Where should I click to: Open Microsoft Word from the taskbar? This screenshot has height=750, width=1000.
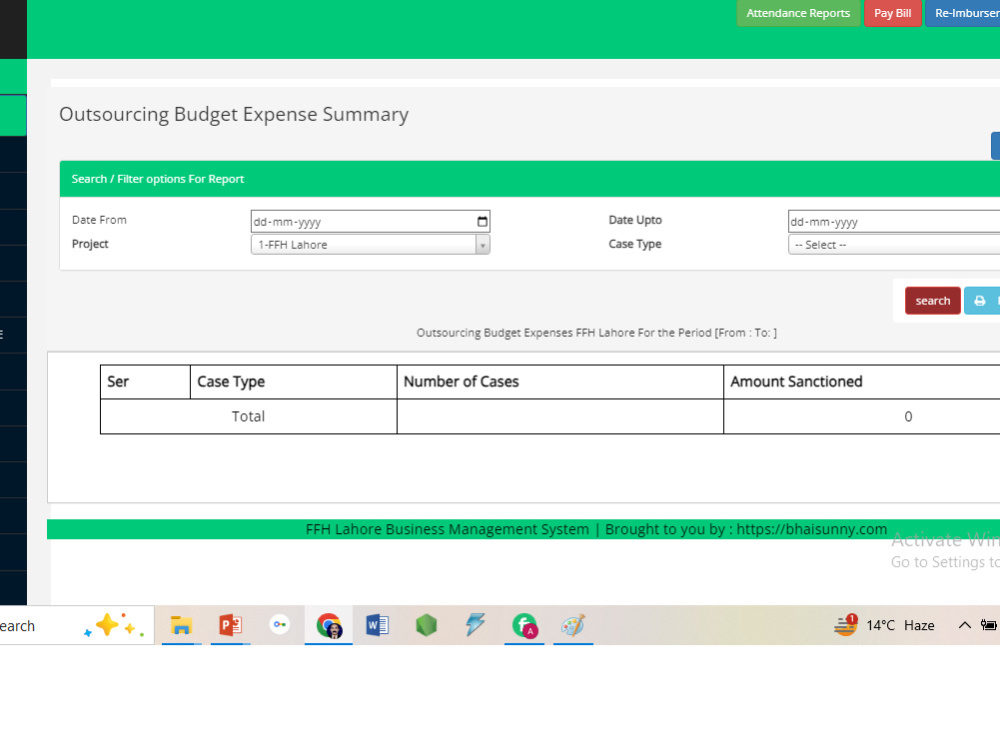(377, 625)
